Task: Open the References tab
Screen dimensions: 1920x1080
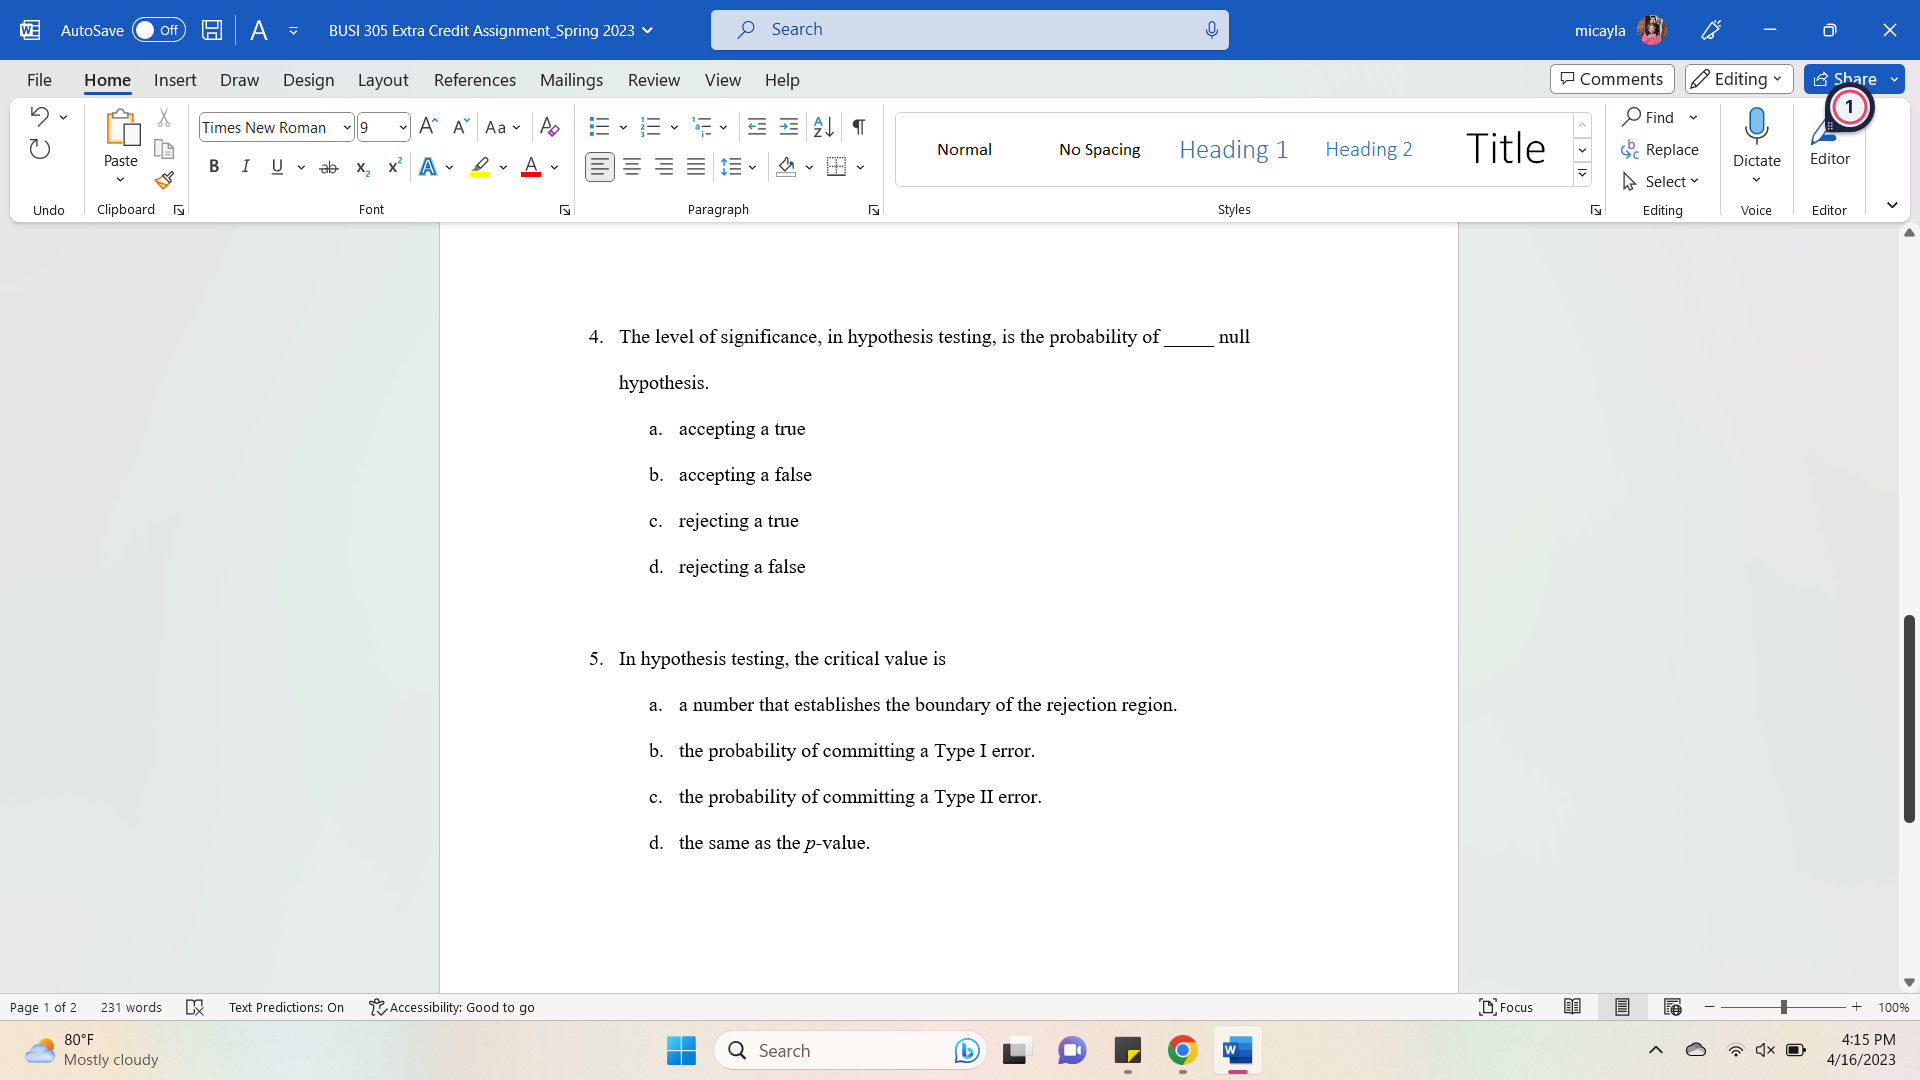Action: 474,80
